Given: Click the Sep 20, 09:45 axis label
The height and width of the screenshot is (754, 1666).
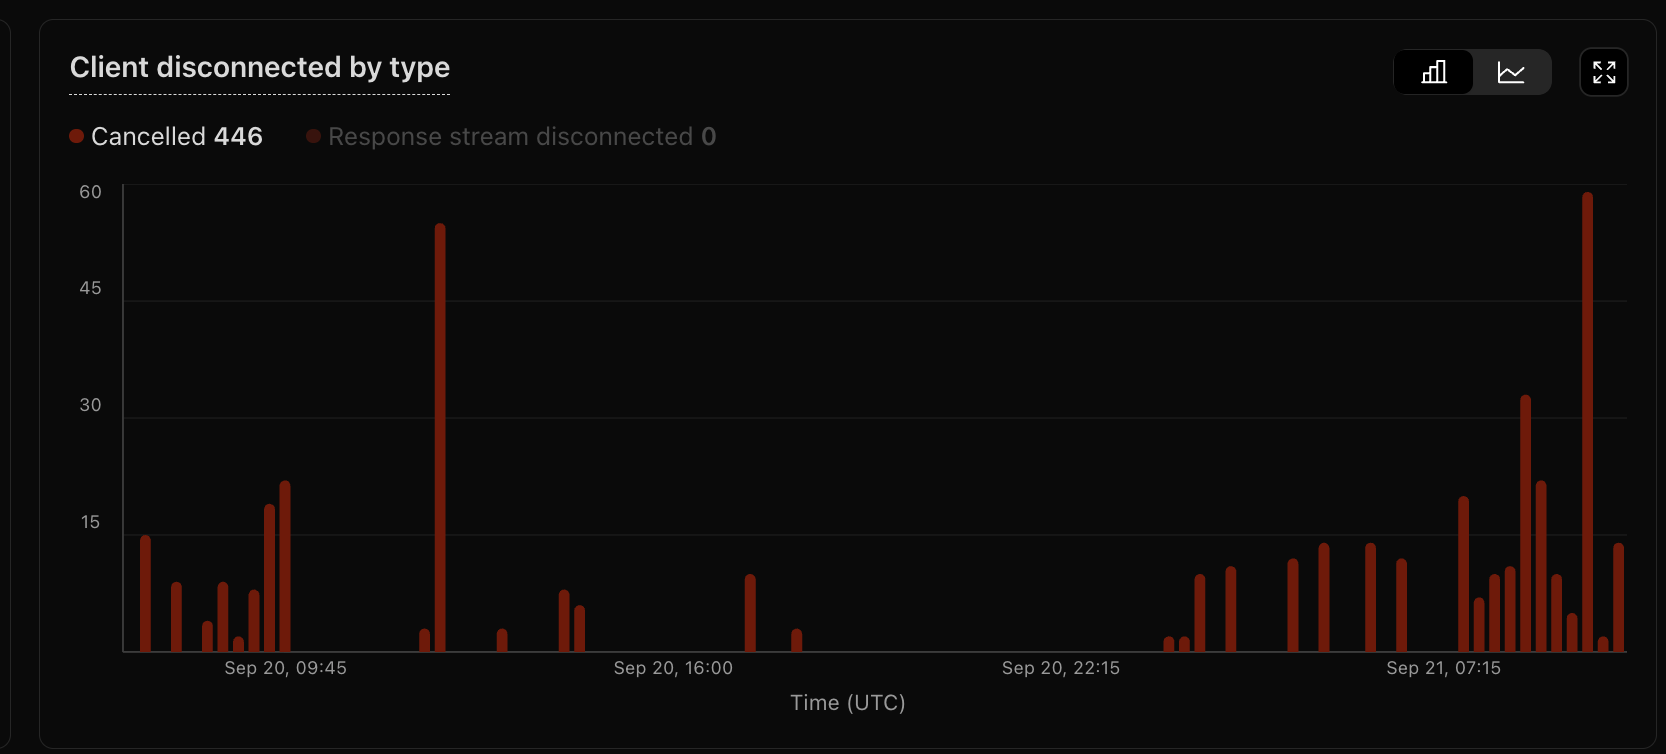Looking at the screenshot, I should (x=285, y=668).
